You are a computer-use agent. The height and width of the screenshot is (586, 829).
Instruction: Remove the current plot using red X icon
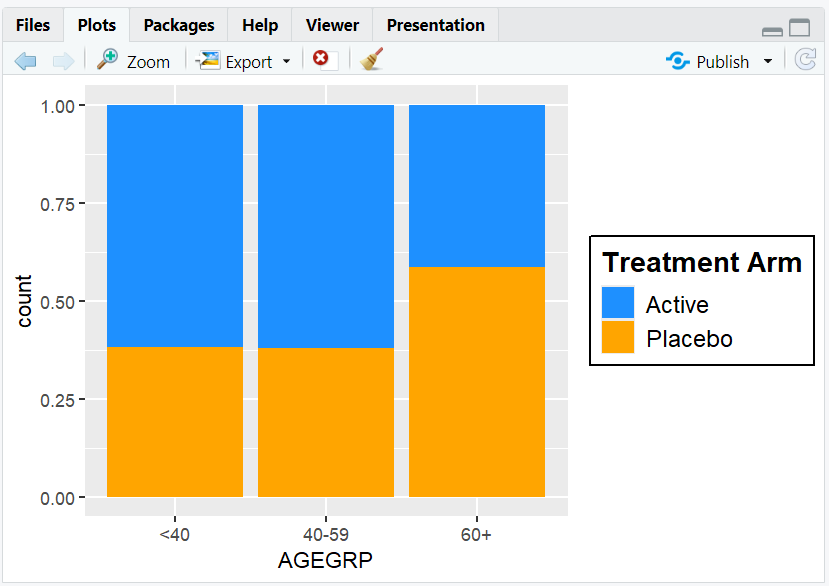[322, 60]
